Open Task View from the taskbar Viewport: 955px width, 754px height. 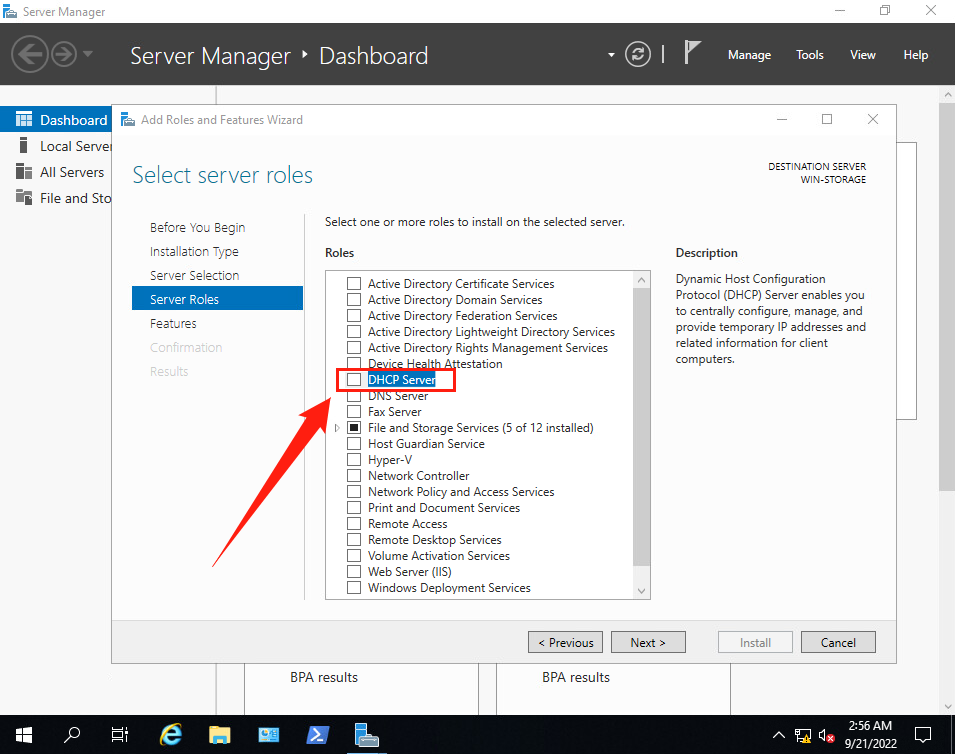point(120,735)
